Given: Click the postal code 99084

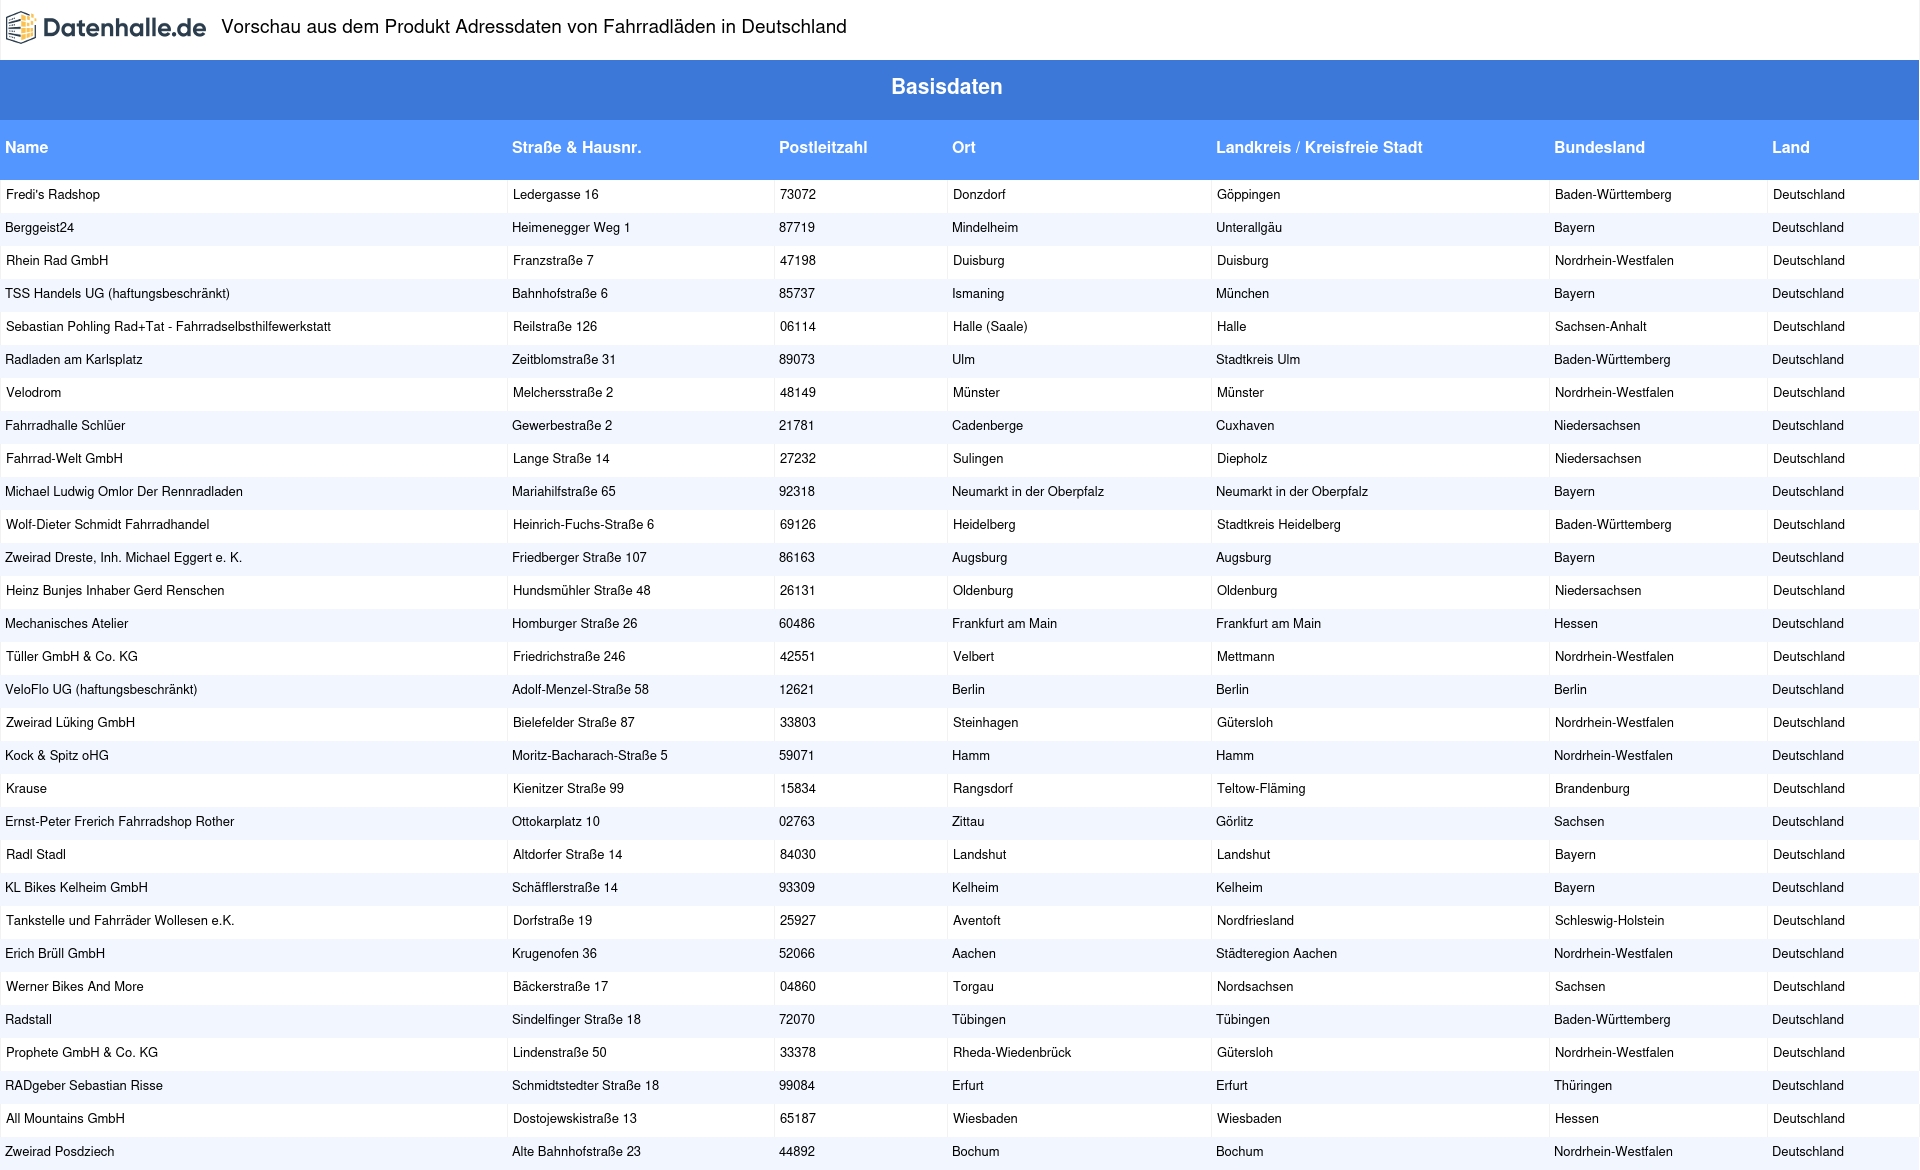Looking at the screenshot, I should tap(797, 1086).
